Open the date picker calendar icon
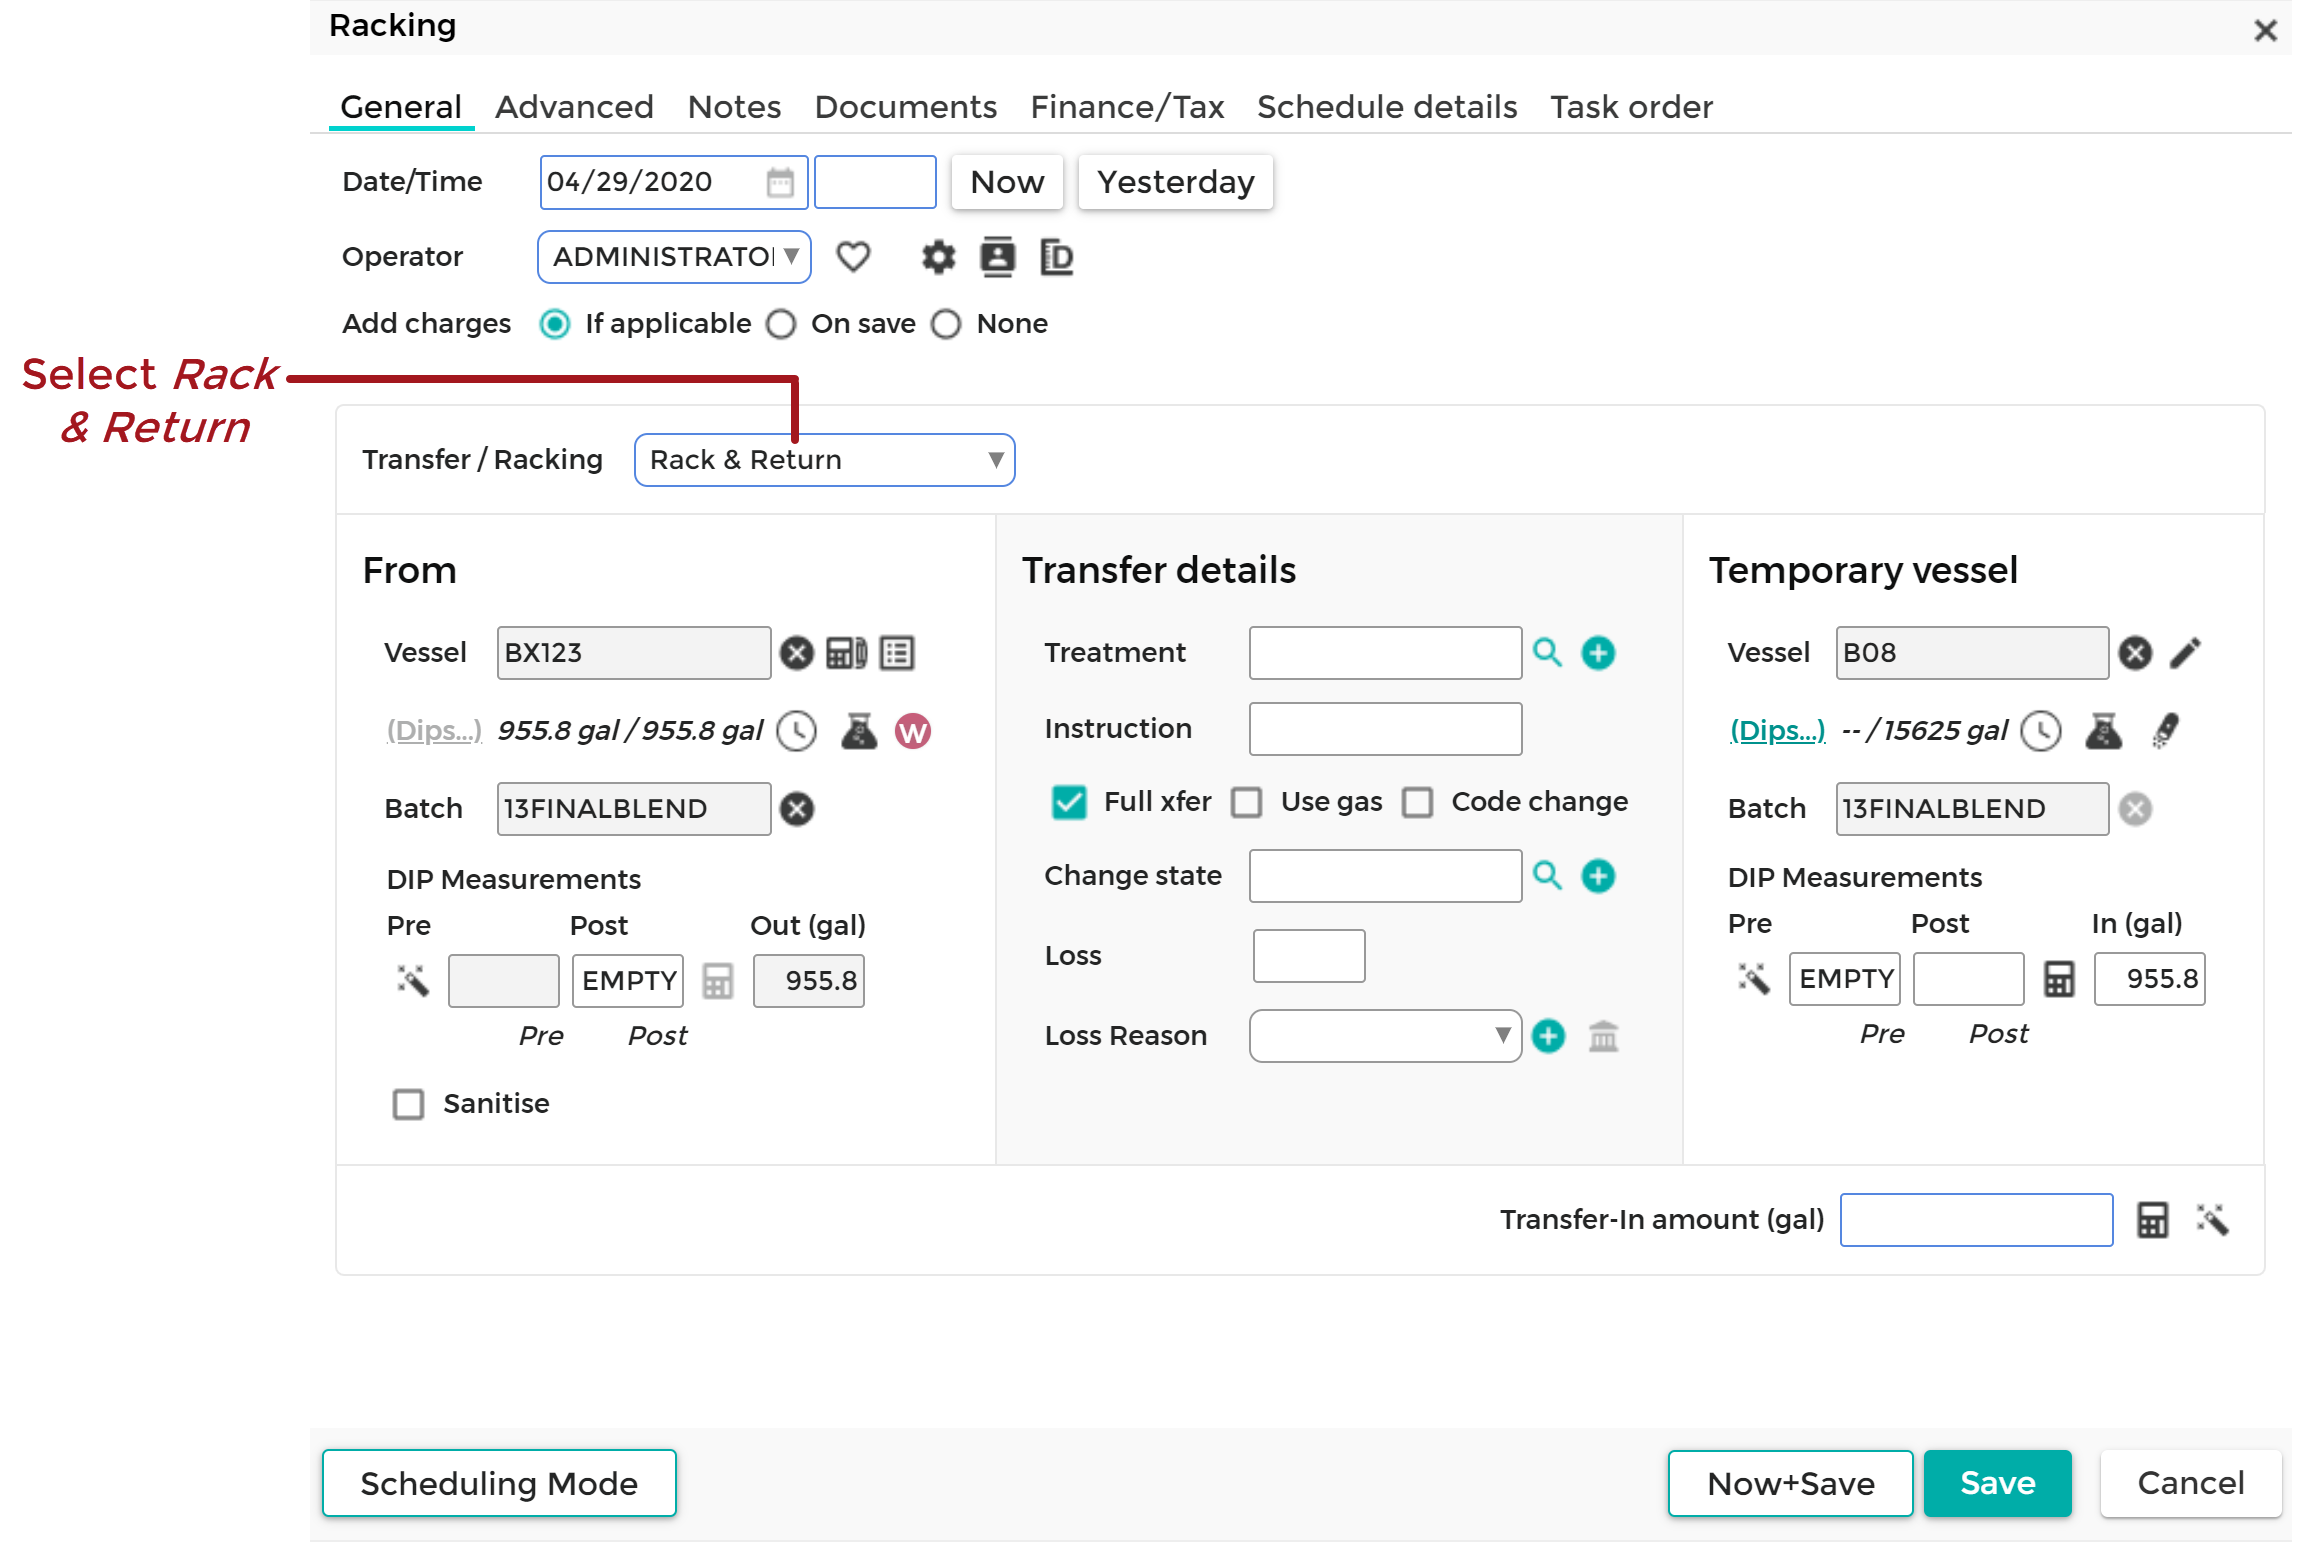Screen dimensions: 2321x1542 point(780,183)
